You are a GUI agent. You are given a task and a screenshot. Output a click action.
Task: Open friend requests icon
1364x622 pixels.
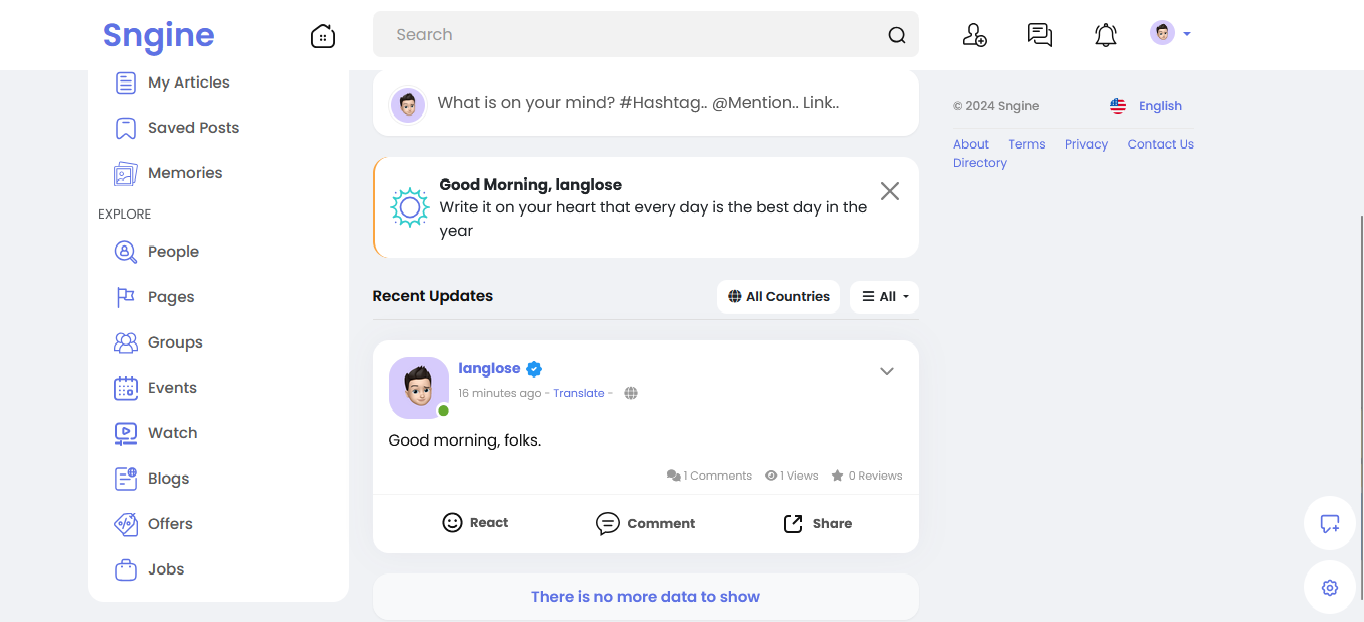click(x=974, y=35)
